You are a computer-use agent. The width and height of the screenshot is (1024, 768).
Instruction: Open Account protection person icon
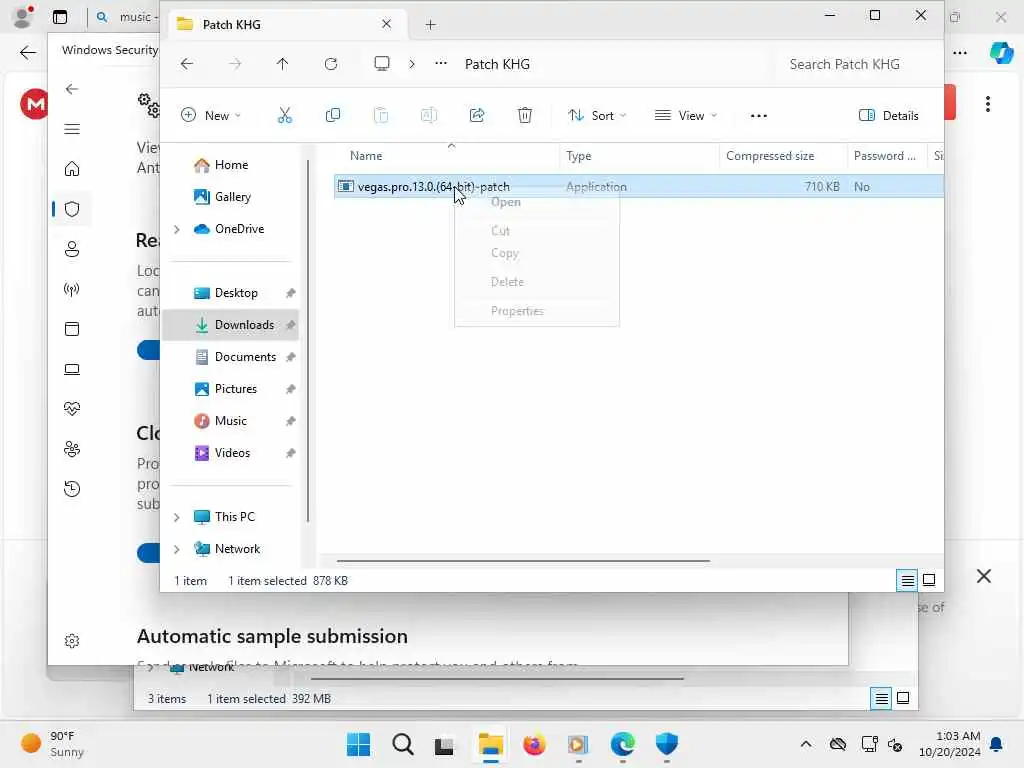(72, 249)
